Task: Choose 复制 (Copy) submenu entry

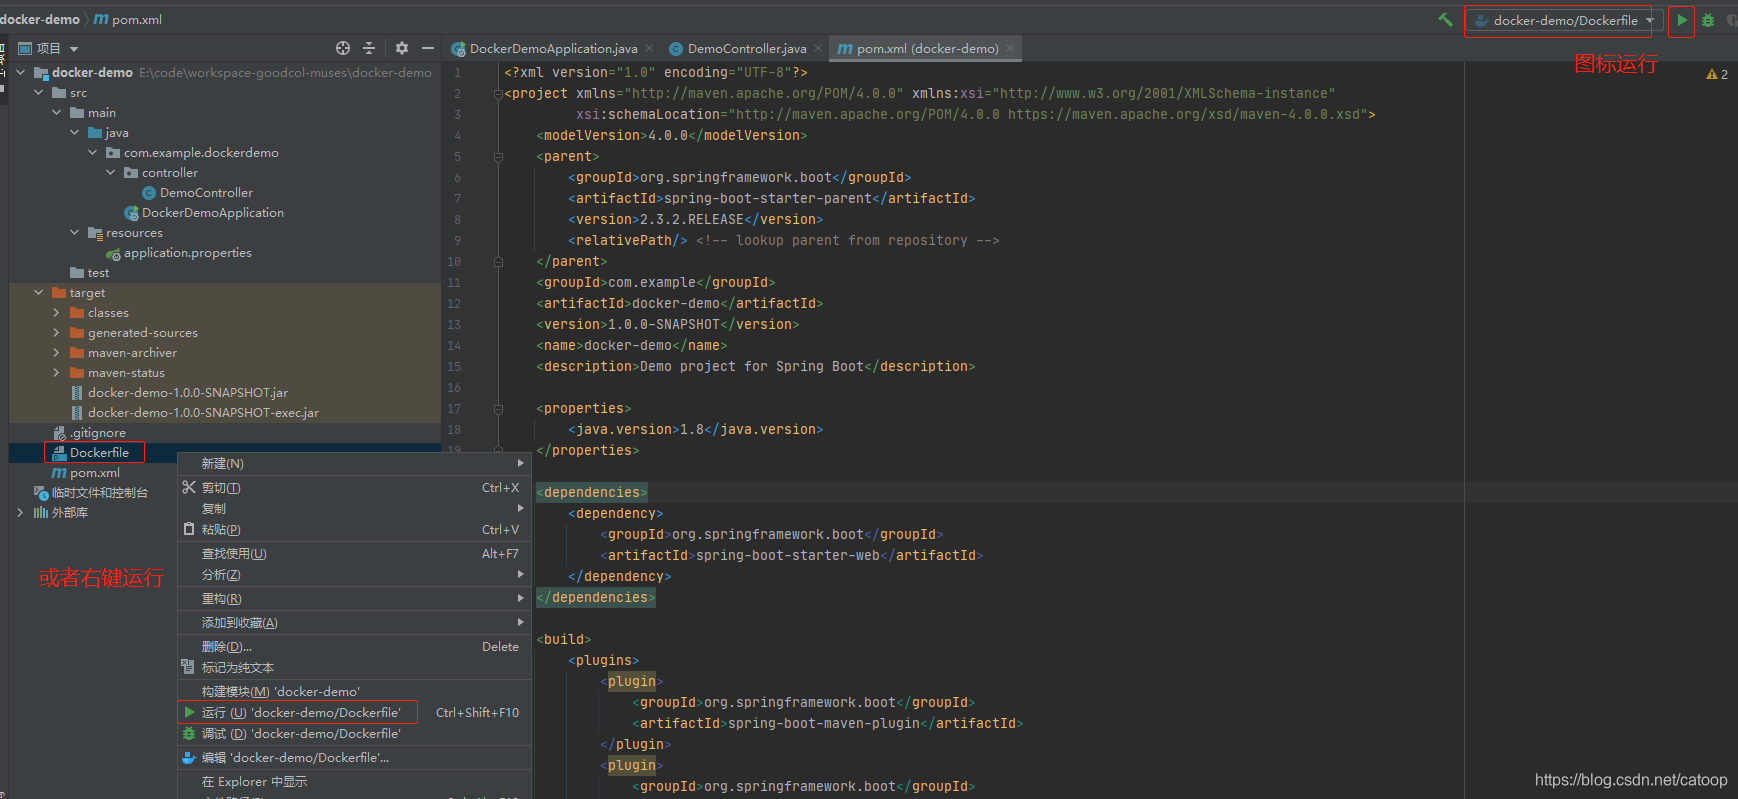Action: click(354, 508)
